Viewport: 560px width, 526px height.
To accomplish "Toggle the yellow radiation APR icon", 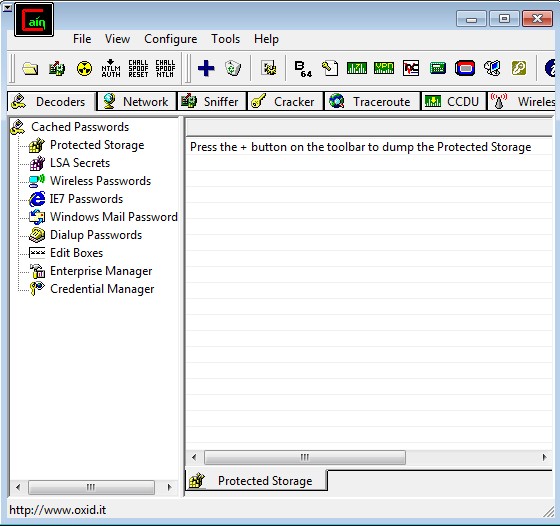I will coord(84,68).
